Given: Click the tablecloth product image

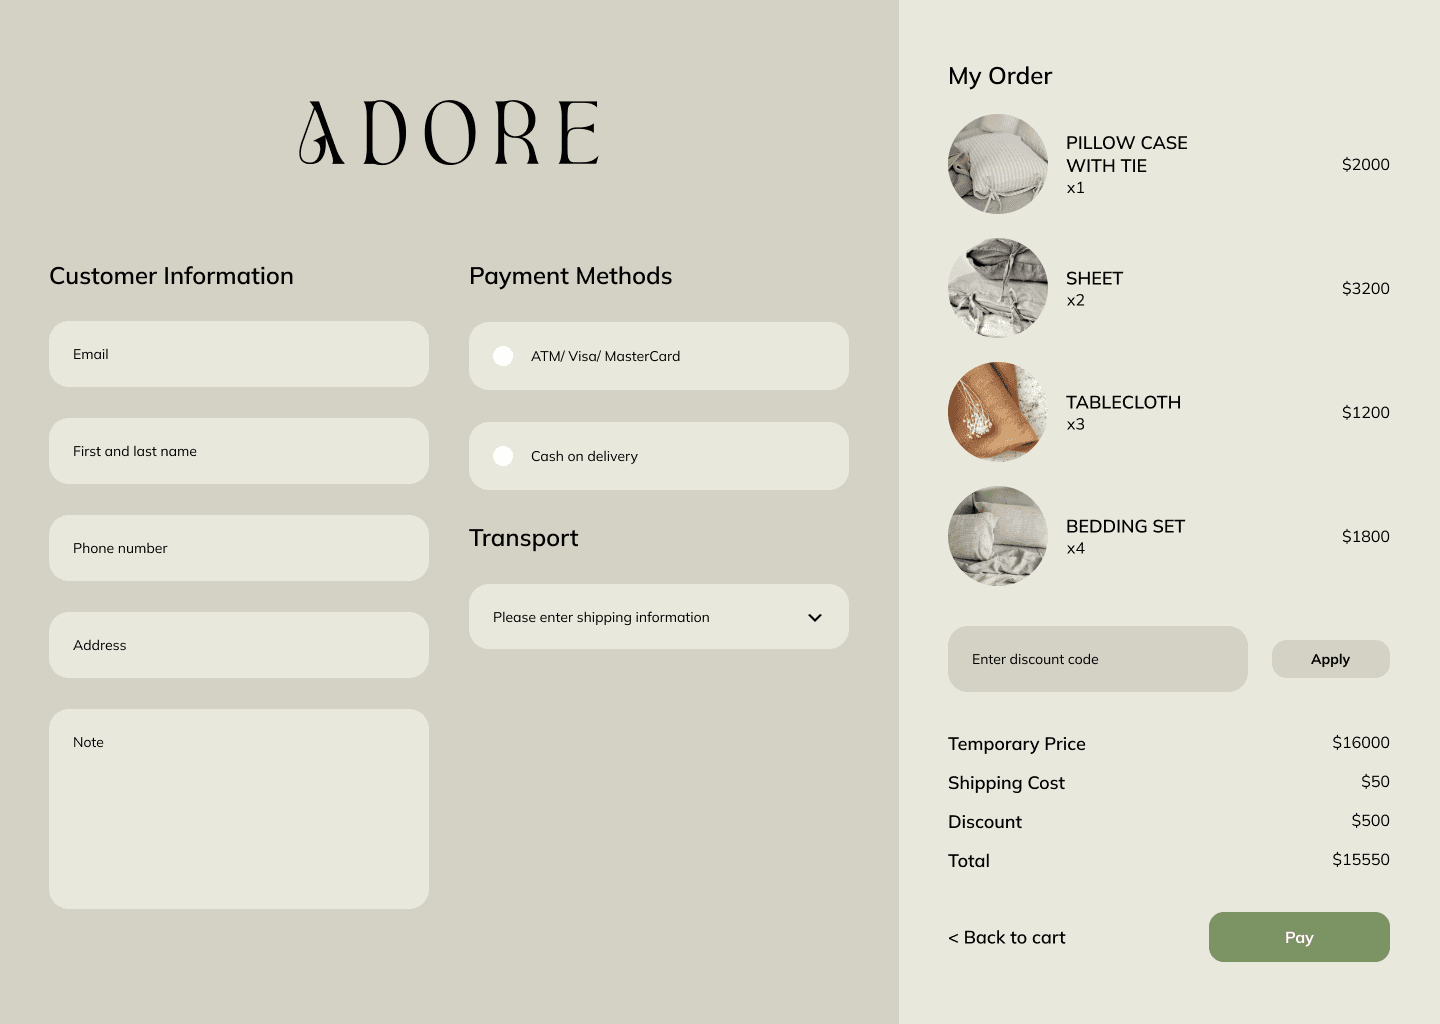Looking at the screenshot, I should click(998, 412).
